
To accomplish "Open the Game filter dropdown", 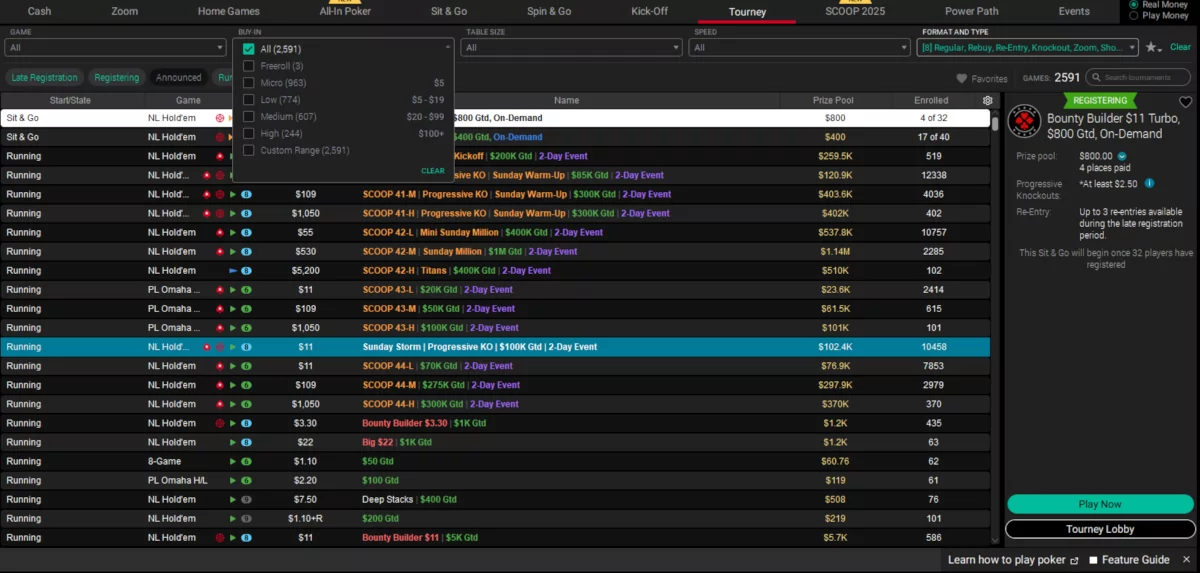I will click(116, 47).
